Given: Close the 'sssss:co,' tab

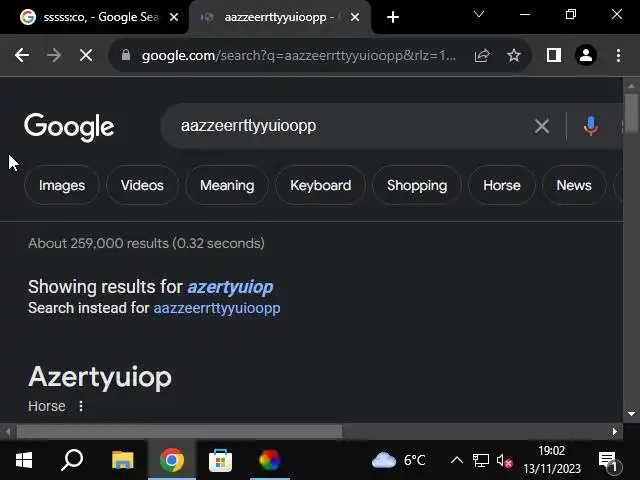Looking at the screenshot, I should 174,17.
